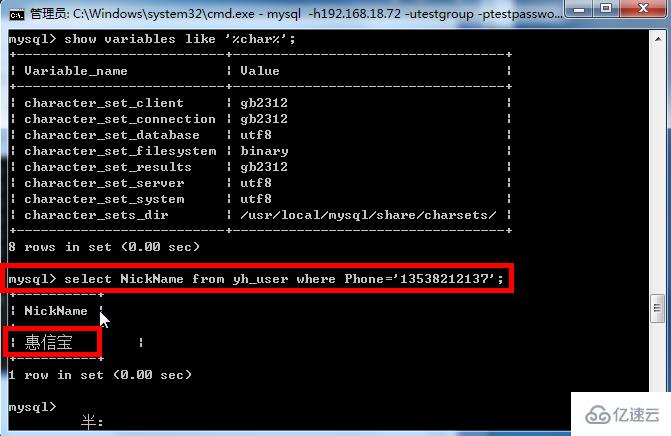
Task: Maximize the cmd.exe window
Action: tap(606, 9)
